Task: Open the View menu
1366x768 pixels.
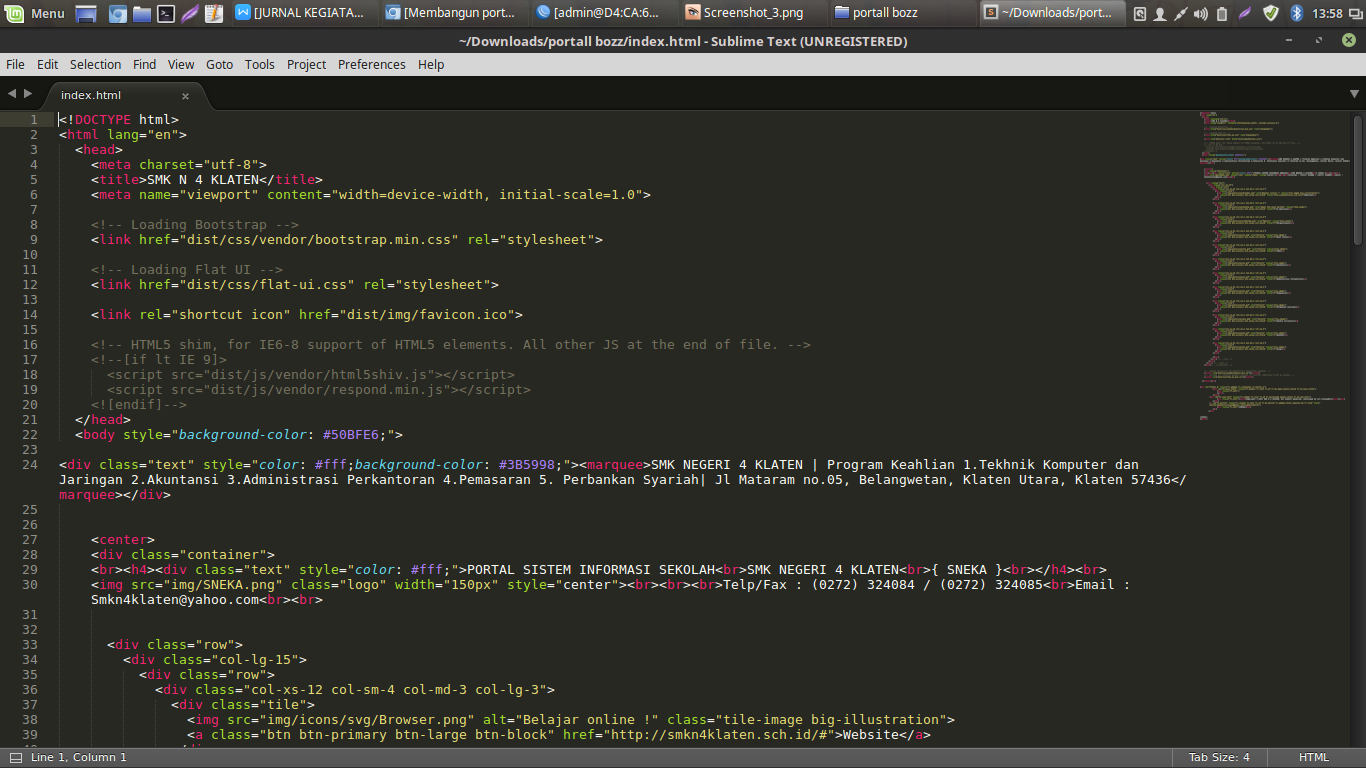Action: (x=181, y=64)
